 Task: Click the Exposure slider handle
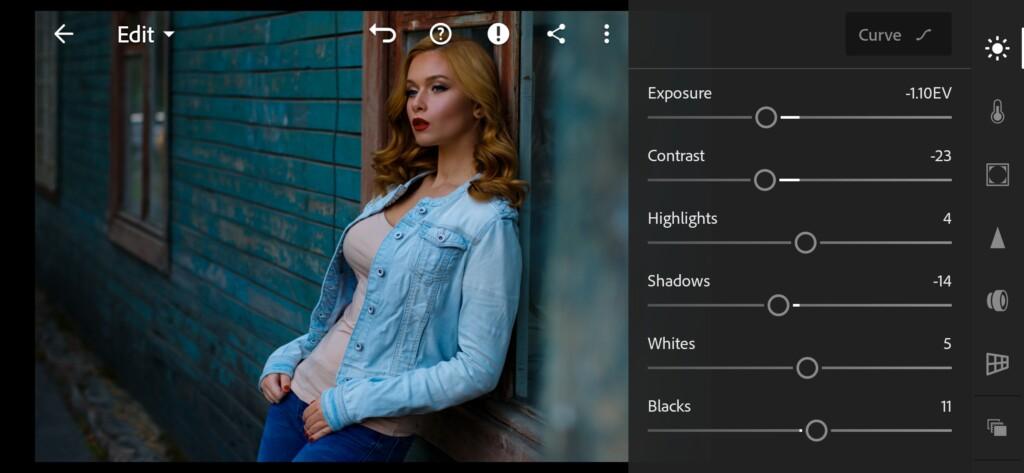coord(766,118)
